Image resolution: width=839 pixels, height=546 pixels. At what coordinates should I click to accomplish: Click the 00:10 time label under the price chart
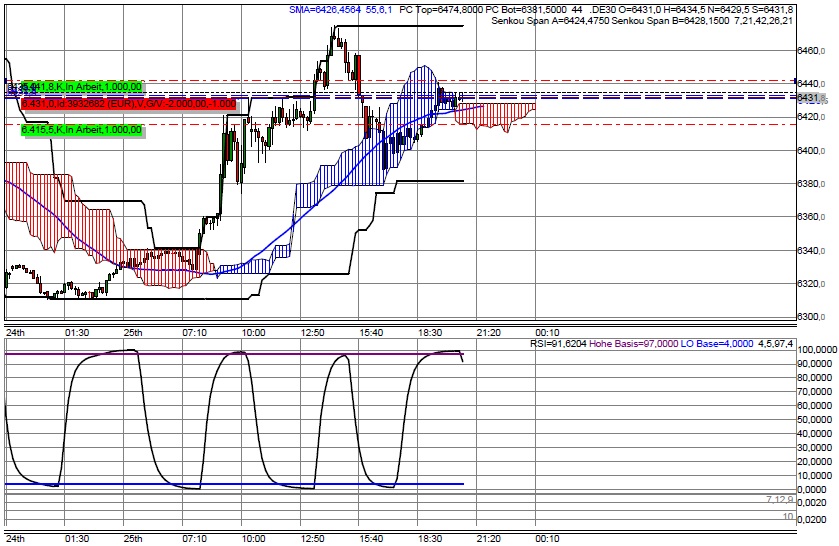(x=548, y=332)
